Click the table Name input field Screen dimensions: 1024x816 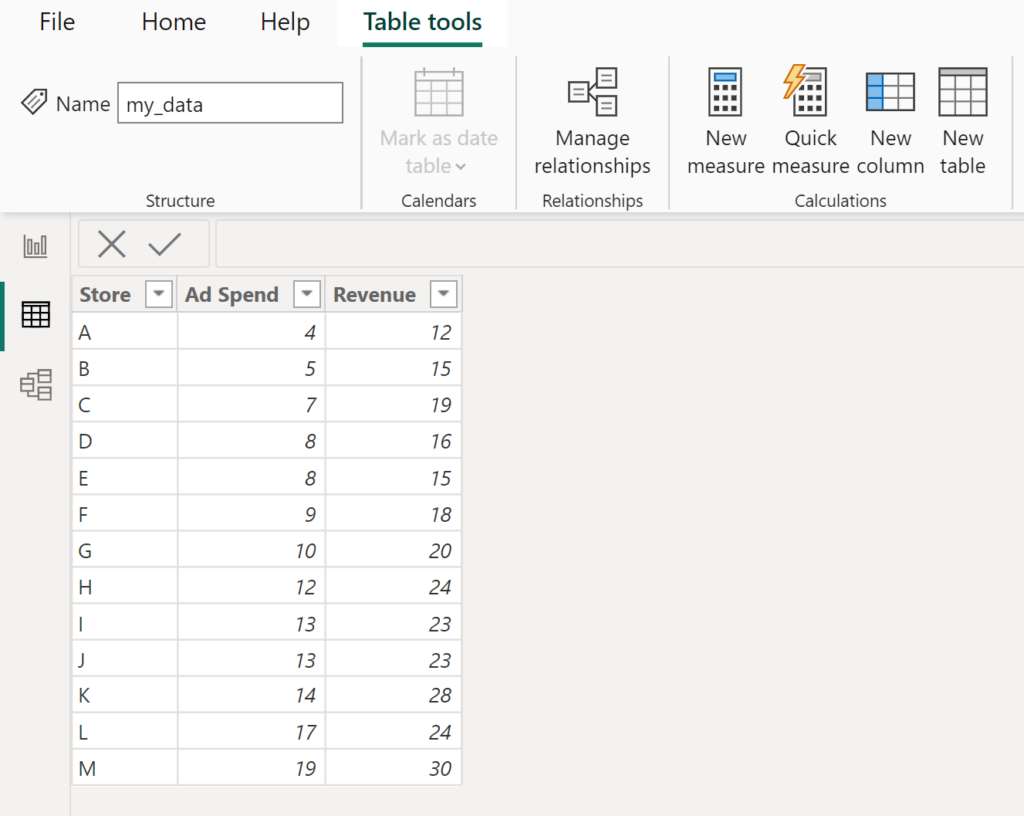[x=230, y=102]
